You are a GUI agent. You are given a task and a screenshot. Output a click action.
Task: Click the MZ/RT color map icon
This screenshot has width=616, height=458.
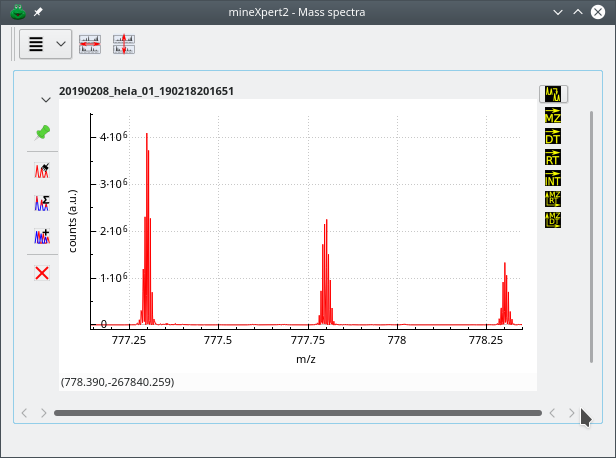pyautogui.click(x=553, y=198)
